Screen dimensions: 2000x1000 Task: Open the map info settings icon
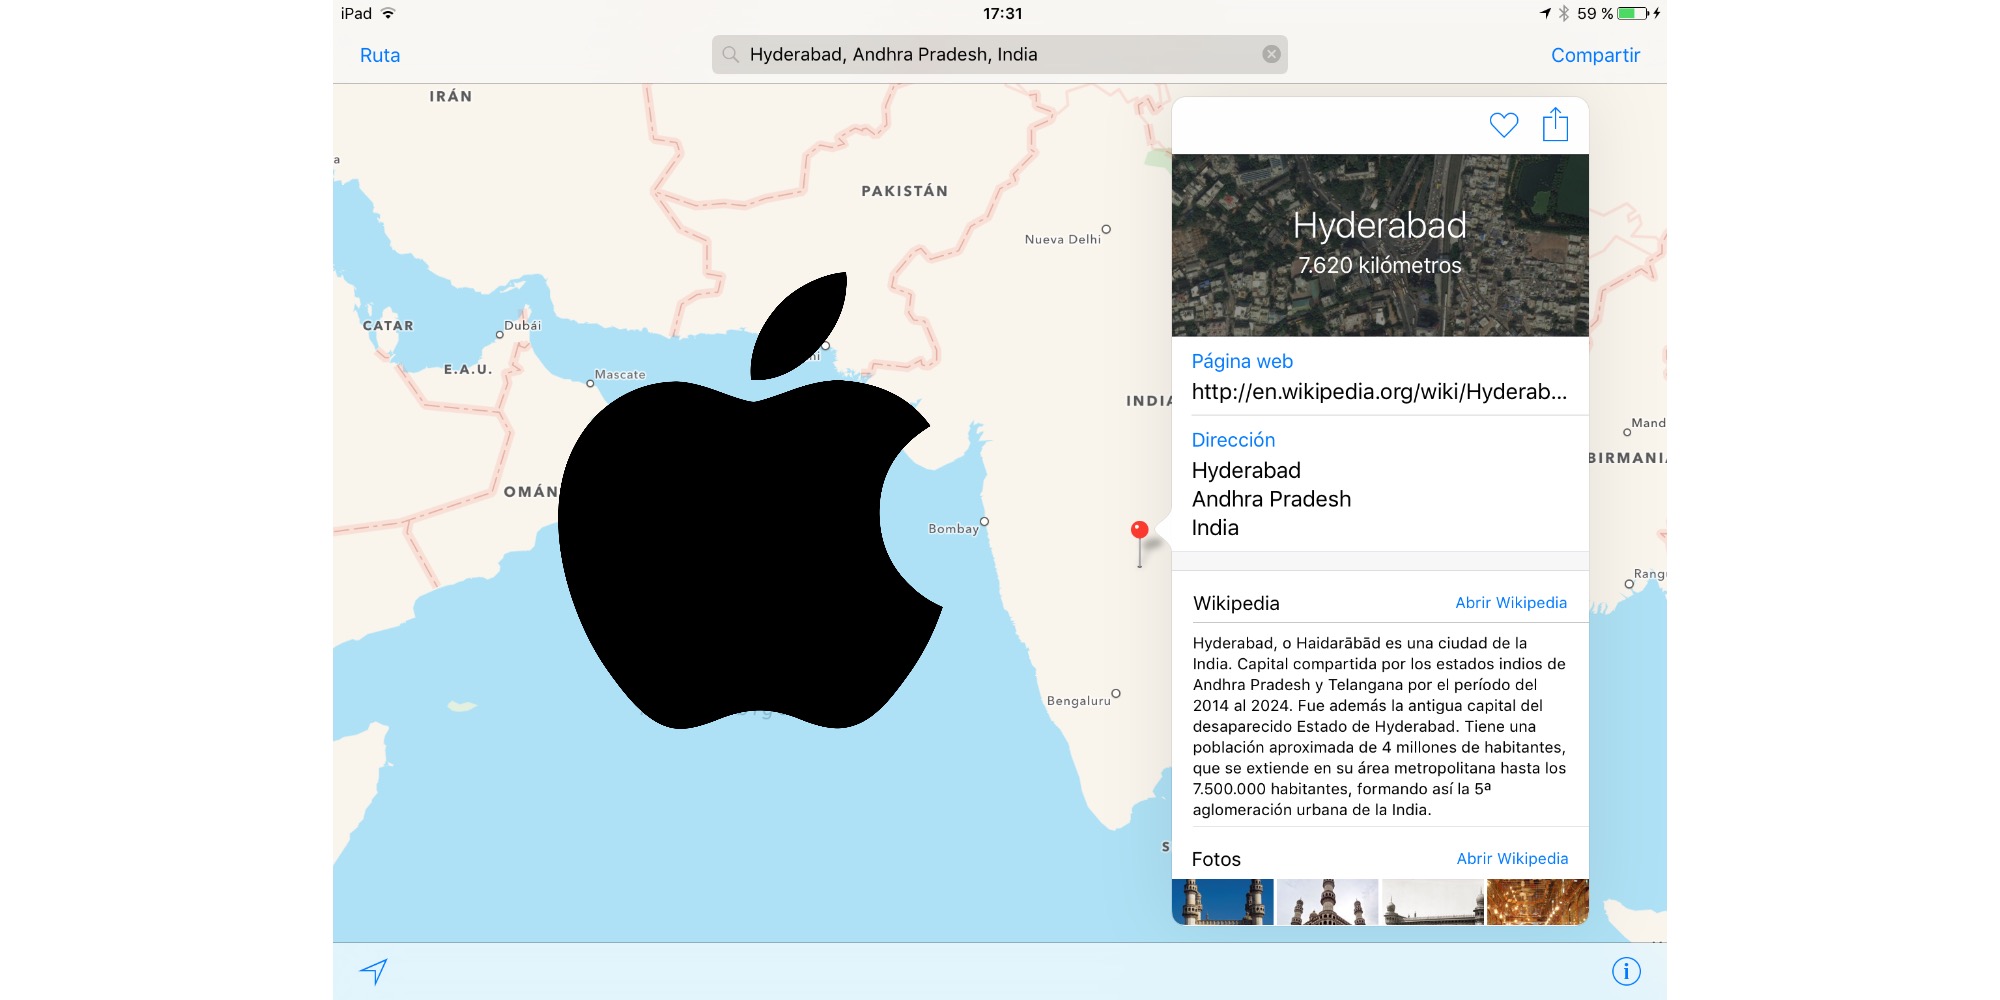(1626, 971)
